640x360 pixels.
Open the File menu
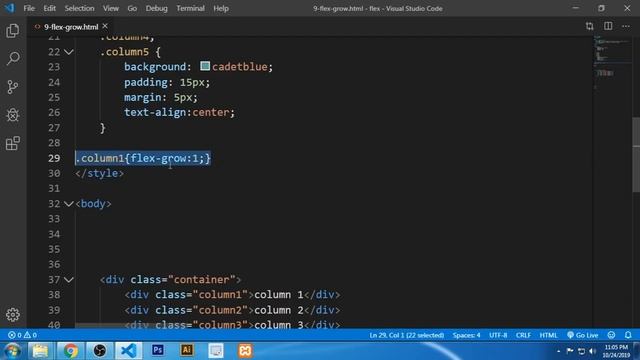click(x=29, y=8)
